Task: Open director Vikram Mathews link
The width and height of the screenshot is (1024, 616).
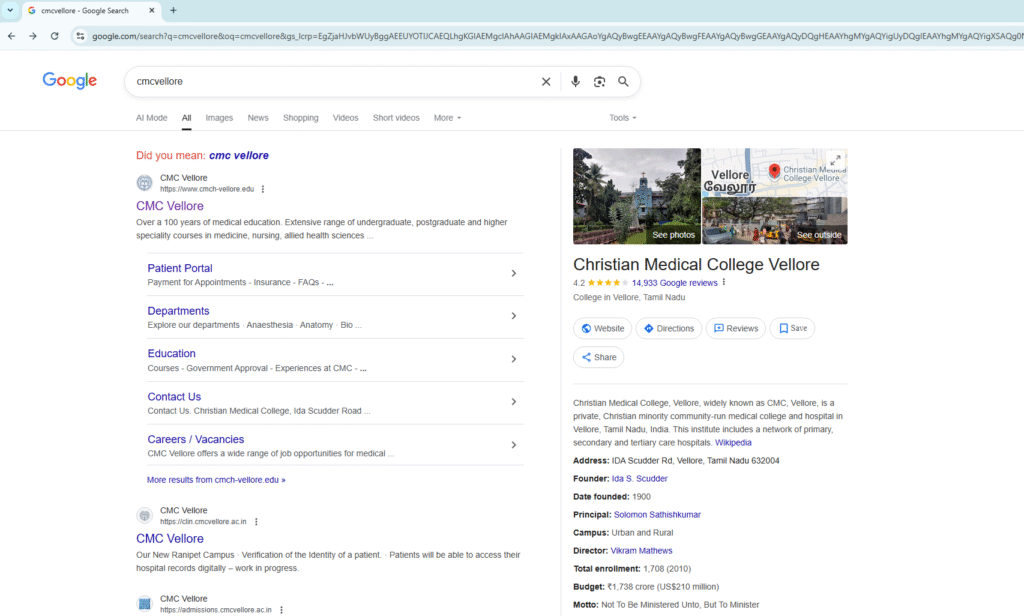Action: [641, 551]
